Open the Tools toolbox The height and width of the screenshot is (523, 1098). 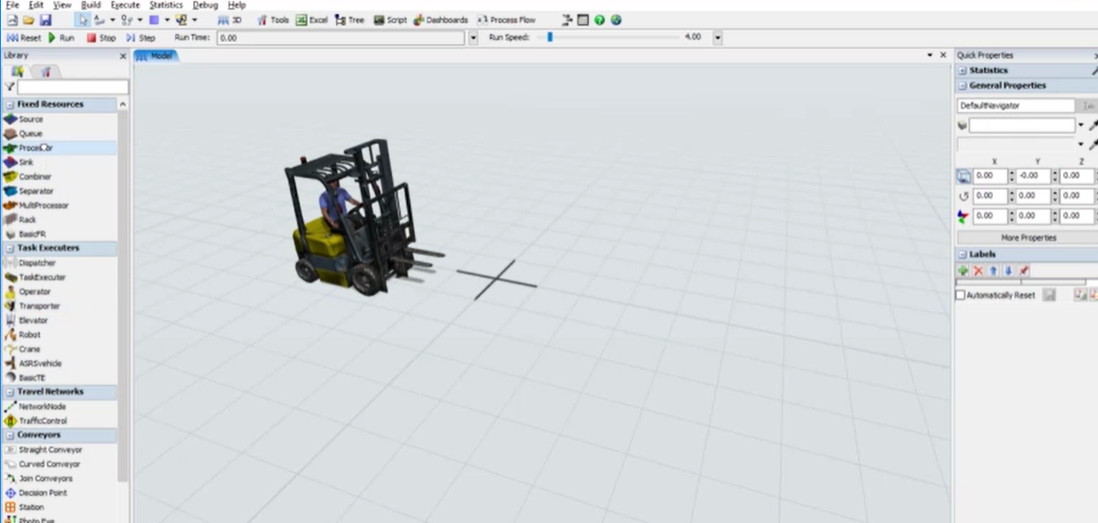tap(273, 20)
